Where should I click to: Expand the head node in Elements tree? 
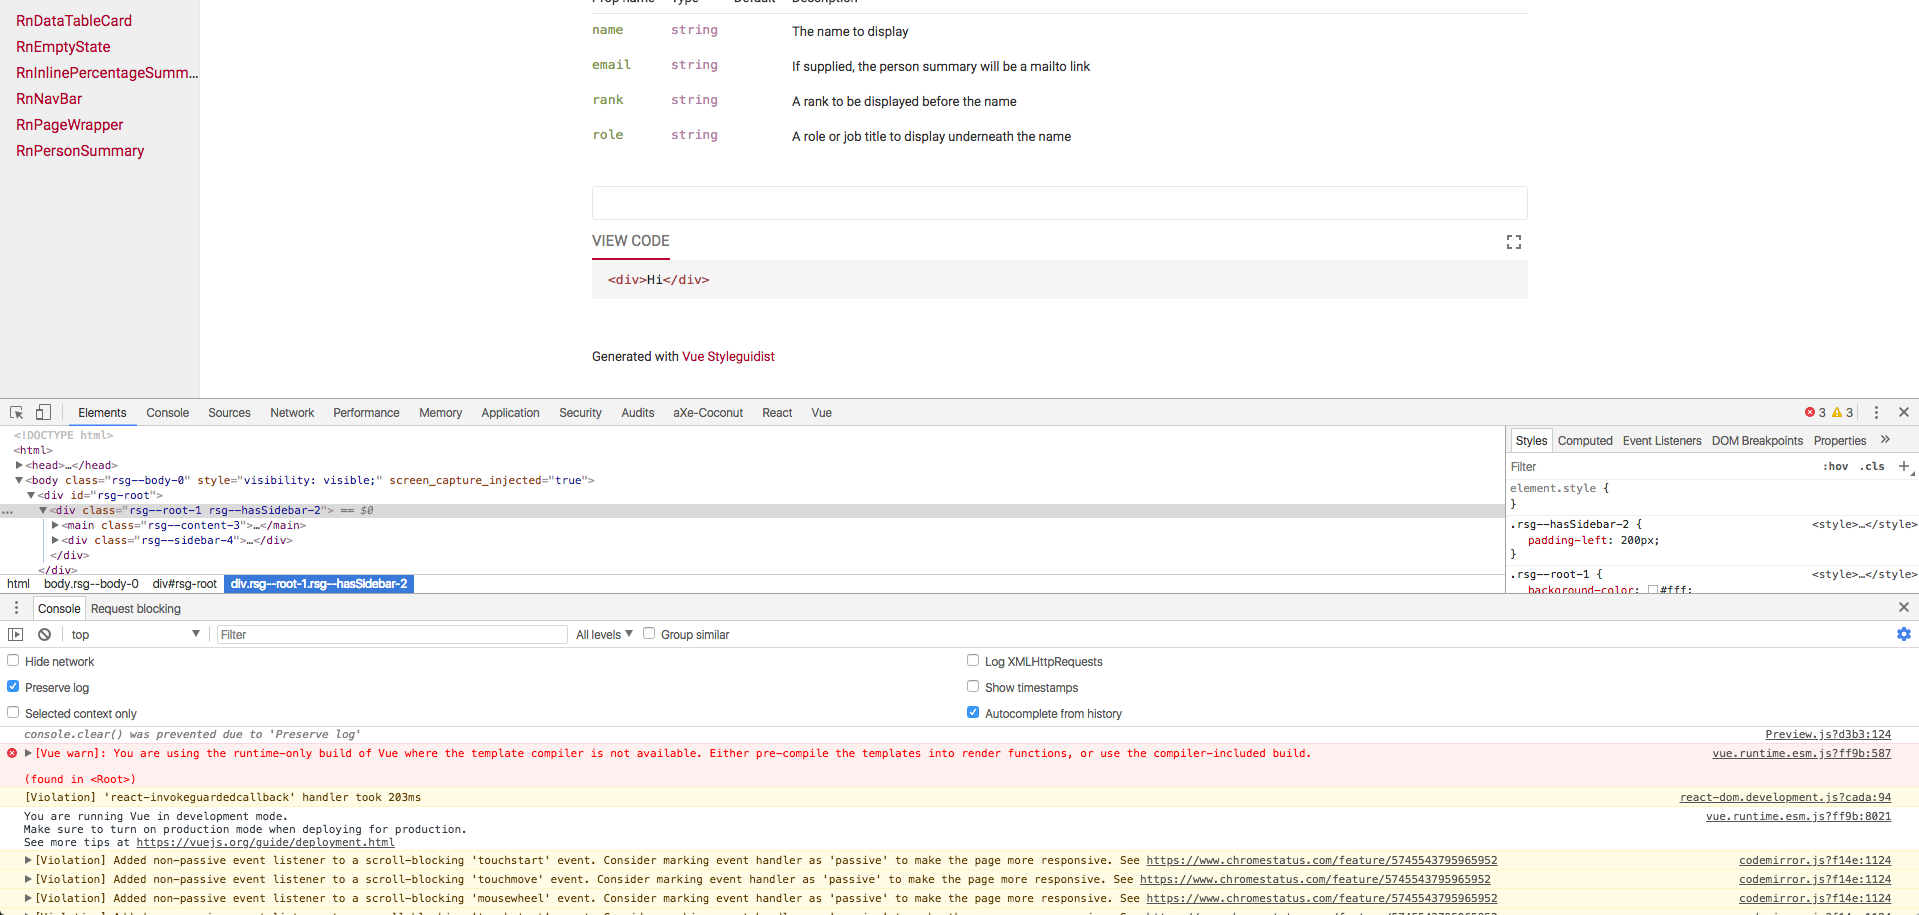[x=18, y=465]
